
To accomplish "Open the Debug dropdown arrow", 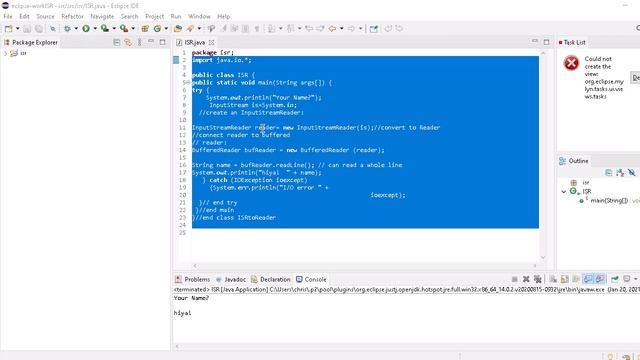I will 76,29.
